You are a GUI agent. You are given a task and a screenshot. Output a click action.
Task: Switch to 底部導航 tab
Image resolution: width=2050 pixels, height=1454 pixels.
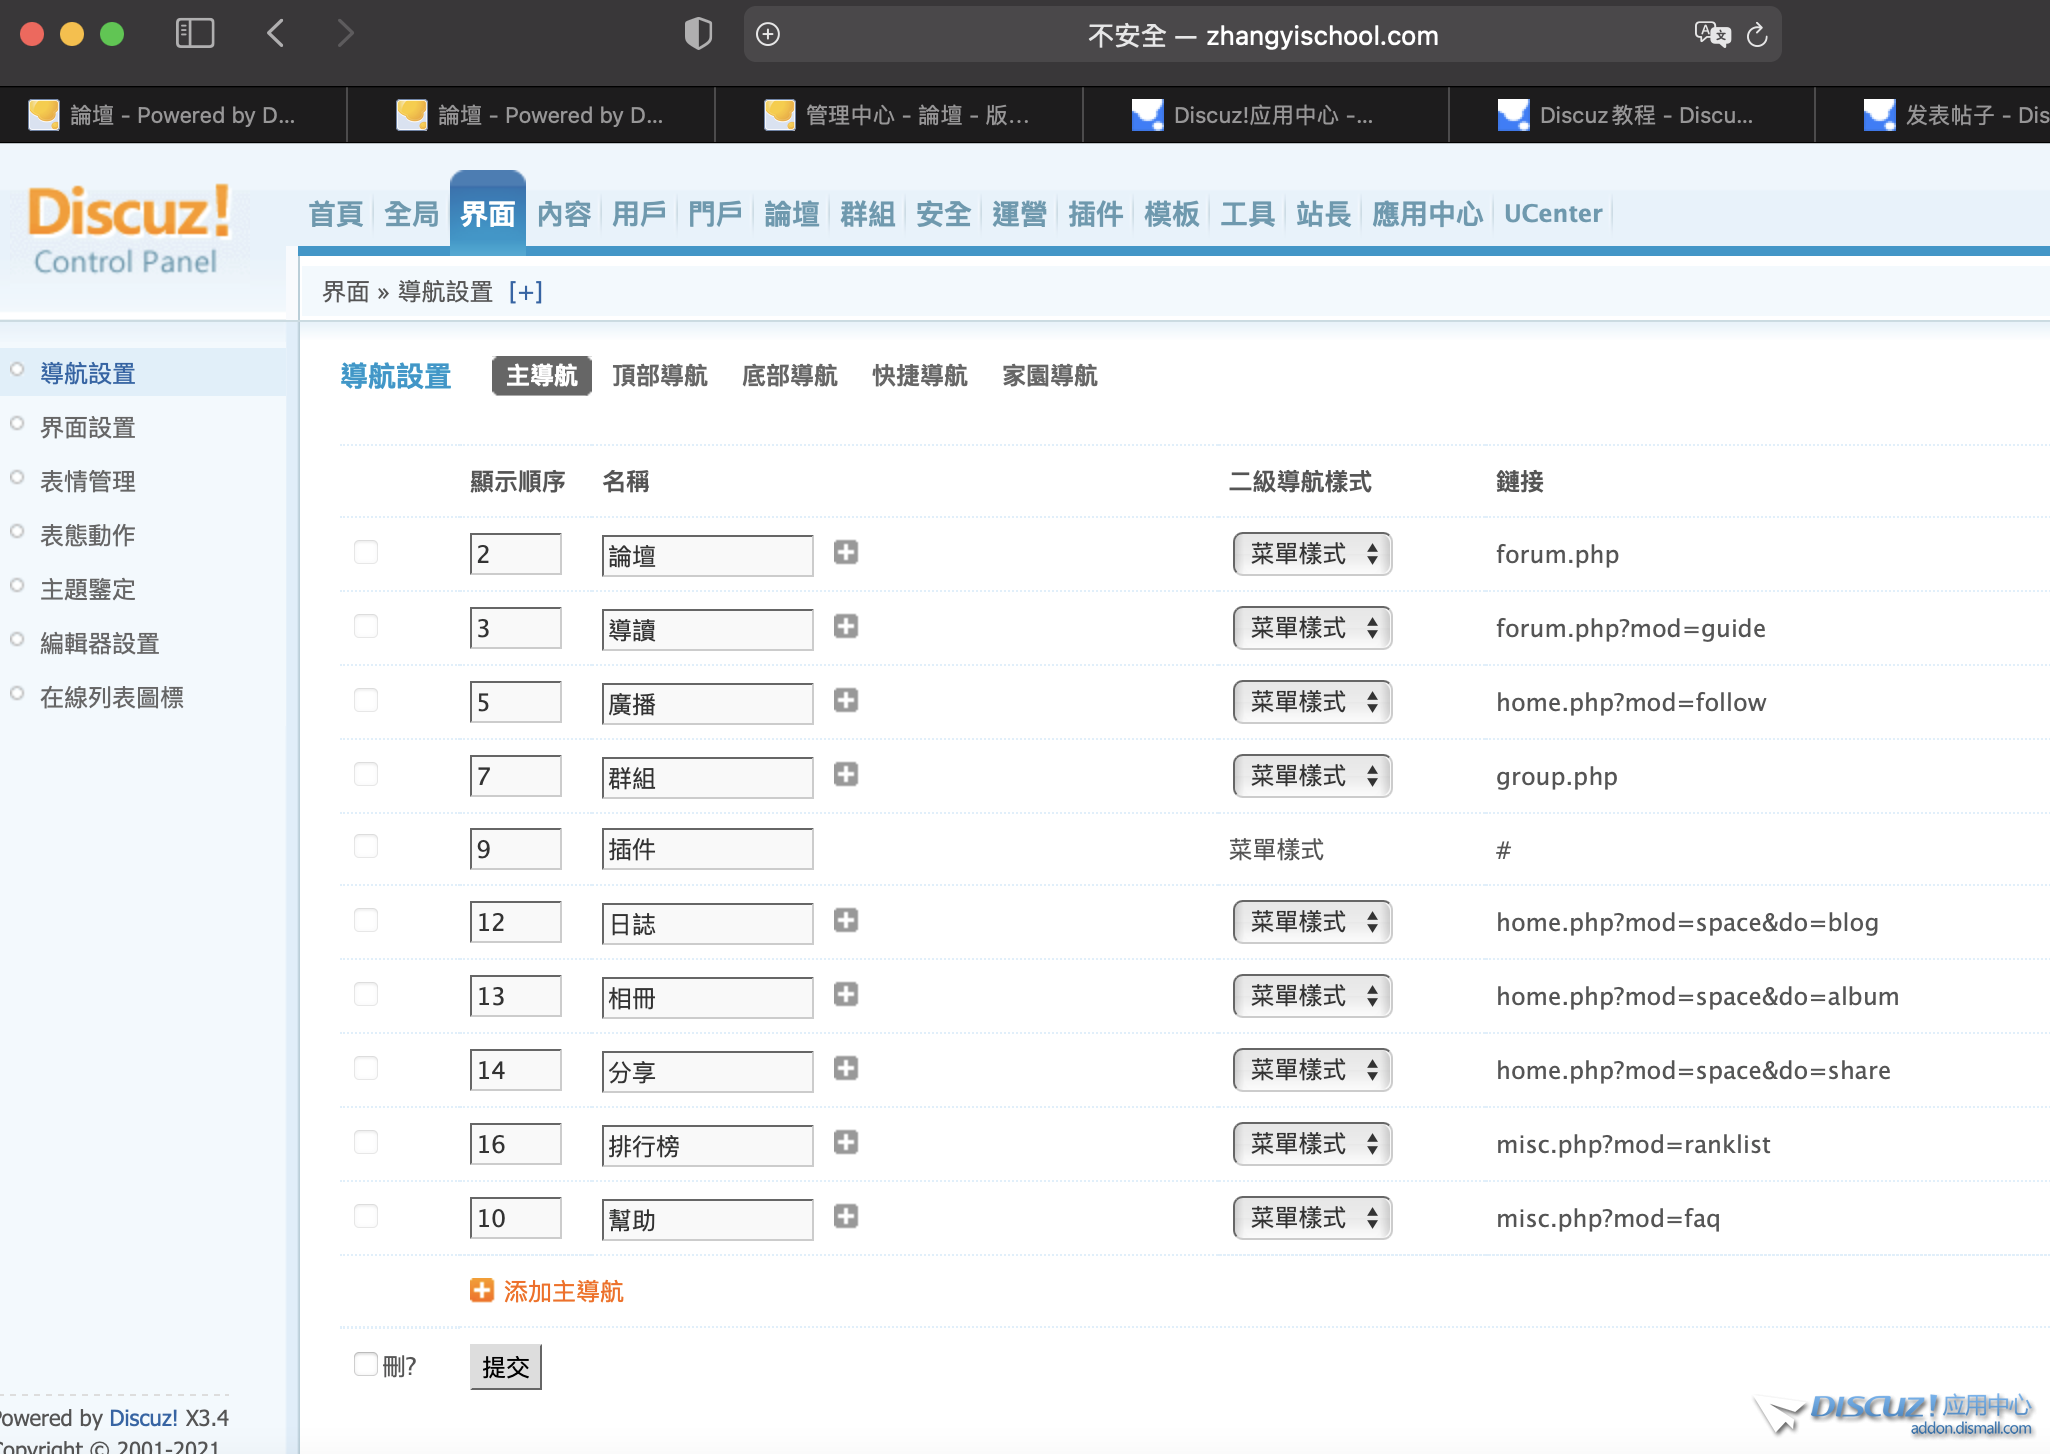(790, 376)
